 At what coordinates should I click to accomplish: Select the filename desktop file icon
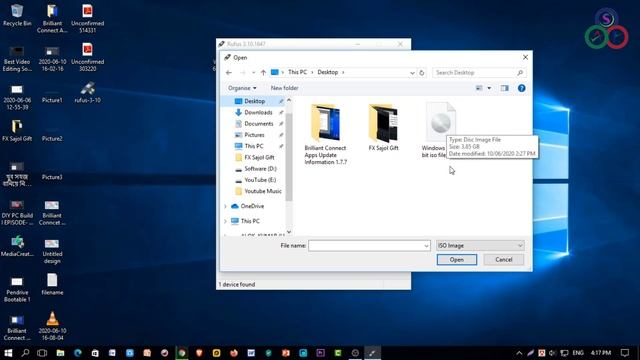click(52, 284)
